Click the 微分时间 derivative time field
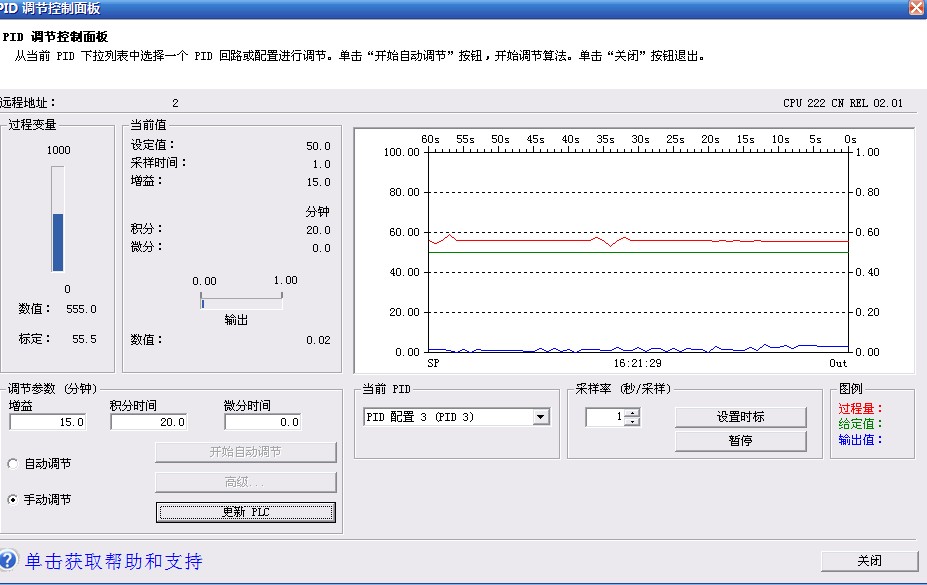Image resolution: width=927 pixels, height=585 pixels. (262, 422)
